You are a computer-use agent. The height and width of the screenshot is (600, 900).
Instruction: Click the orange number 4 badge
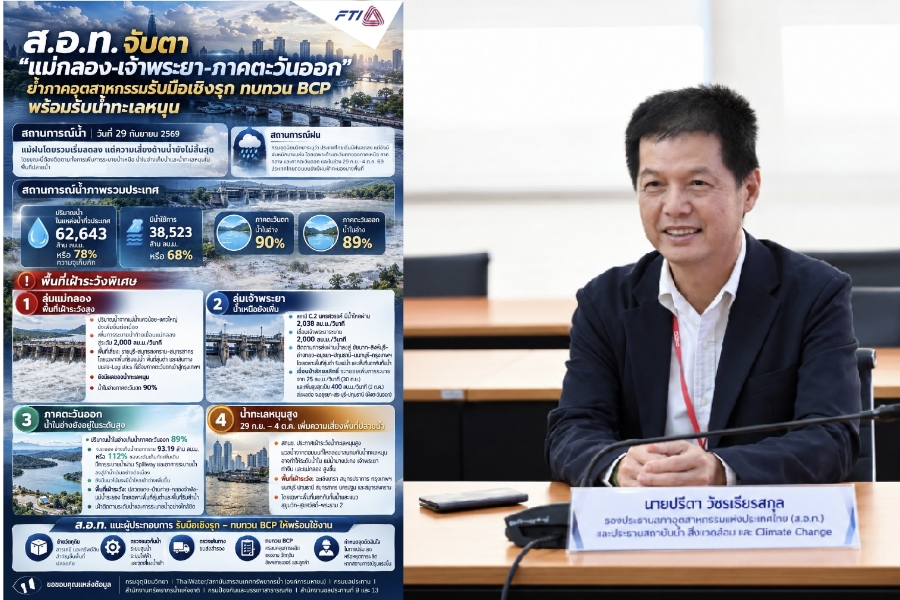[220, 420]
